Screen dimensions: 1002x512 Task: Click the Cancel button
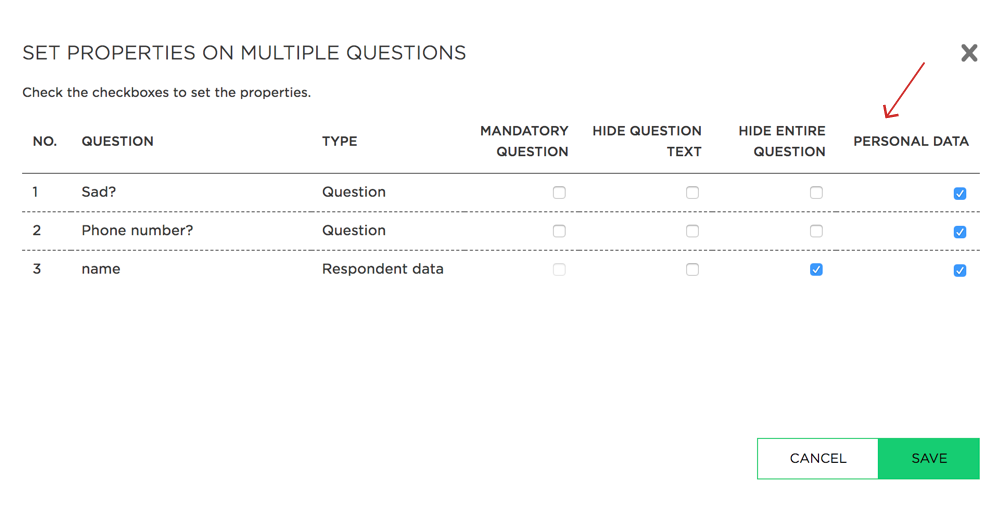(818, 458)
